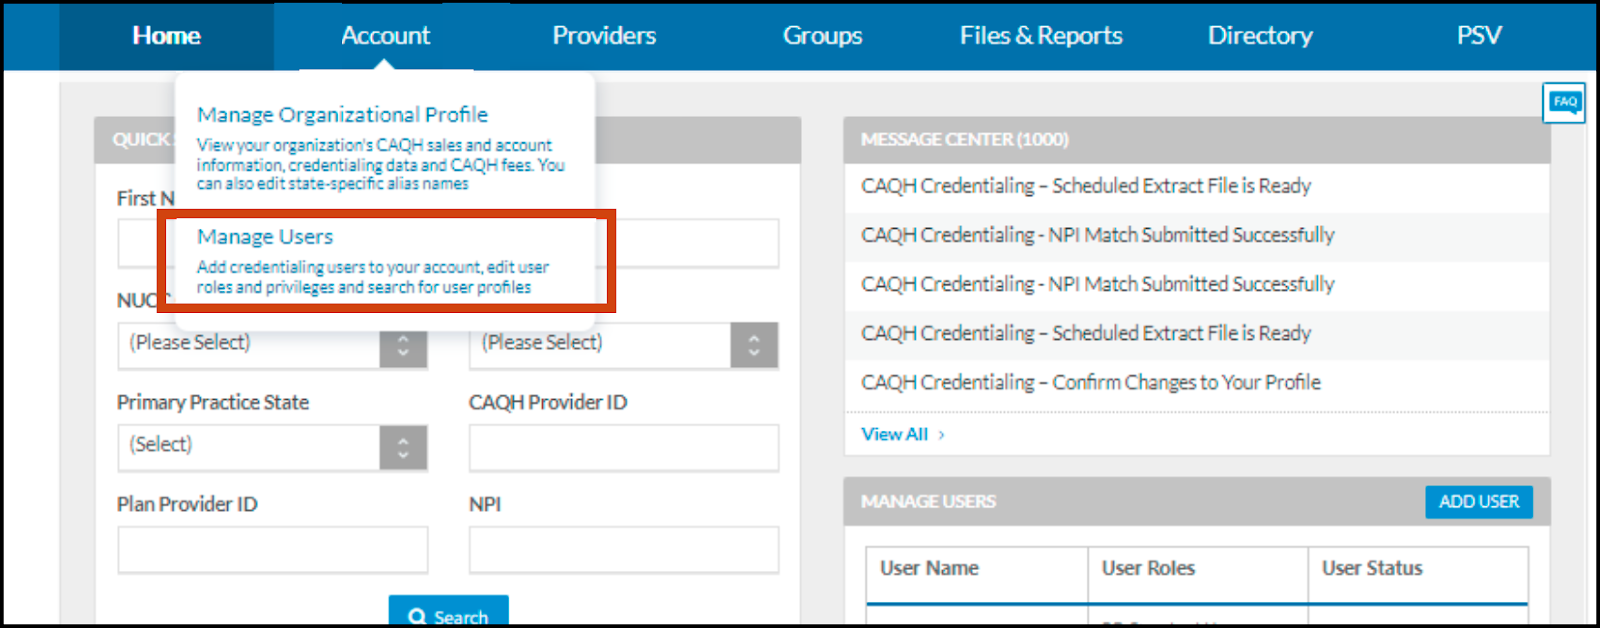Open the FAQ help icon
The image size is (1600, 628).
(1564, 102)
